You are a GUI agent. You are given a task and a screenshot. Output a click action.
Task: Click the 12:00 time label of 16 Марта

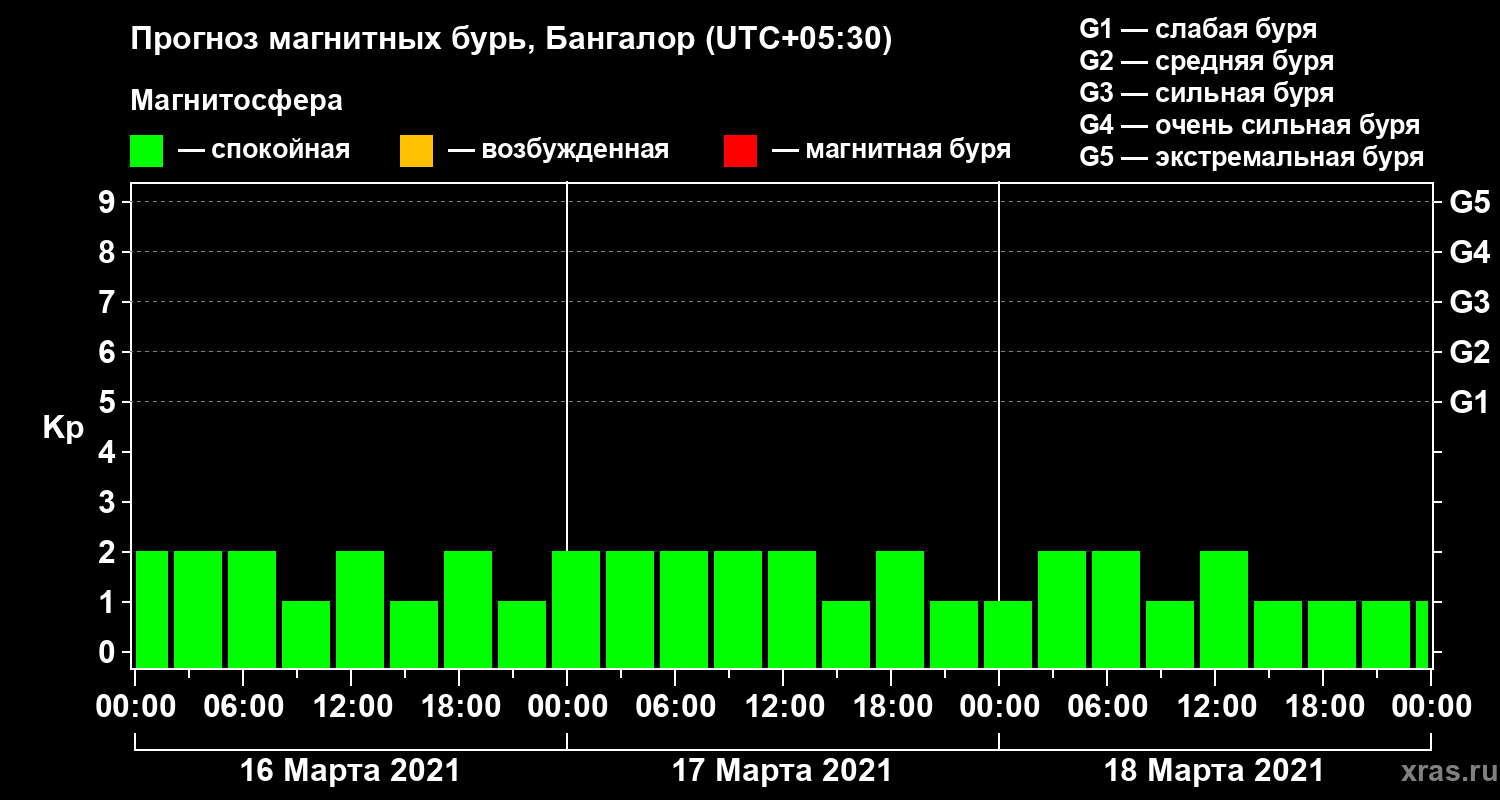(351, 707)
